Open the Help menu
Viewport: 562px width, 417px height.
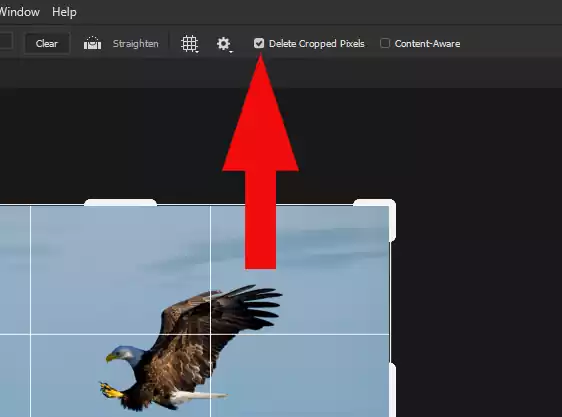pos(64,12)
